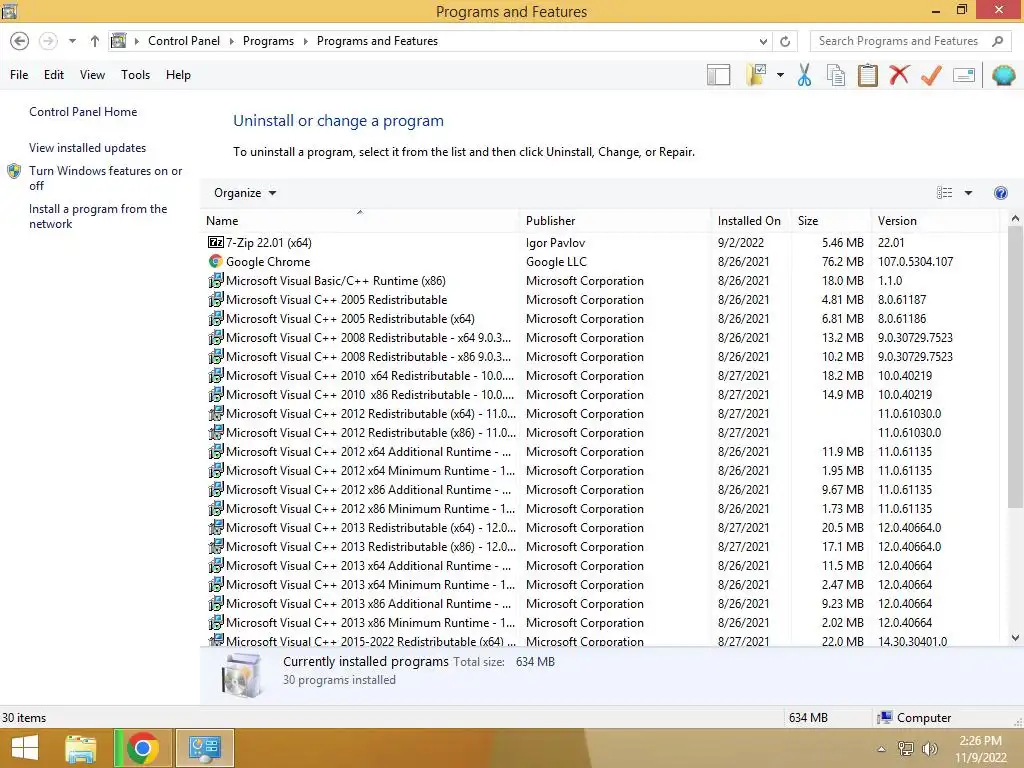Refresh the Programs and Features list

pyautogui.click(x=785, y=41)
